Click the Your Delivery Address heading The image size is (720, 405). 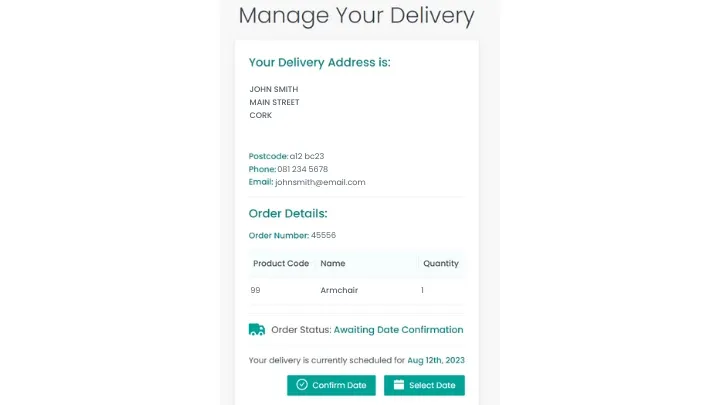tap(320, 62)
